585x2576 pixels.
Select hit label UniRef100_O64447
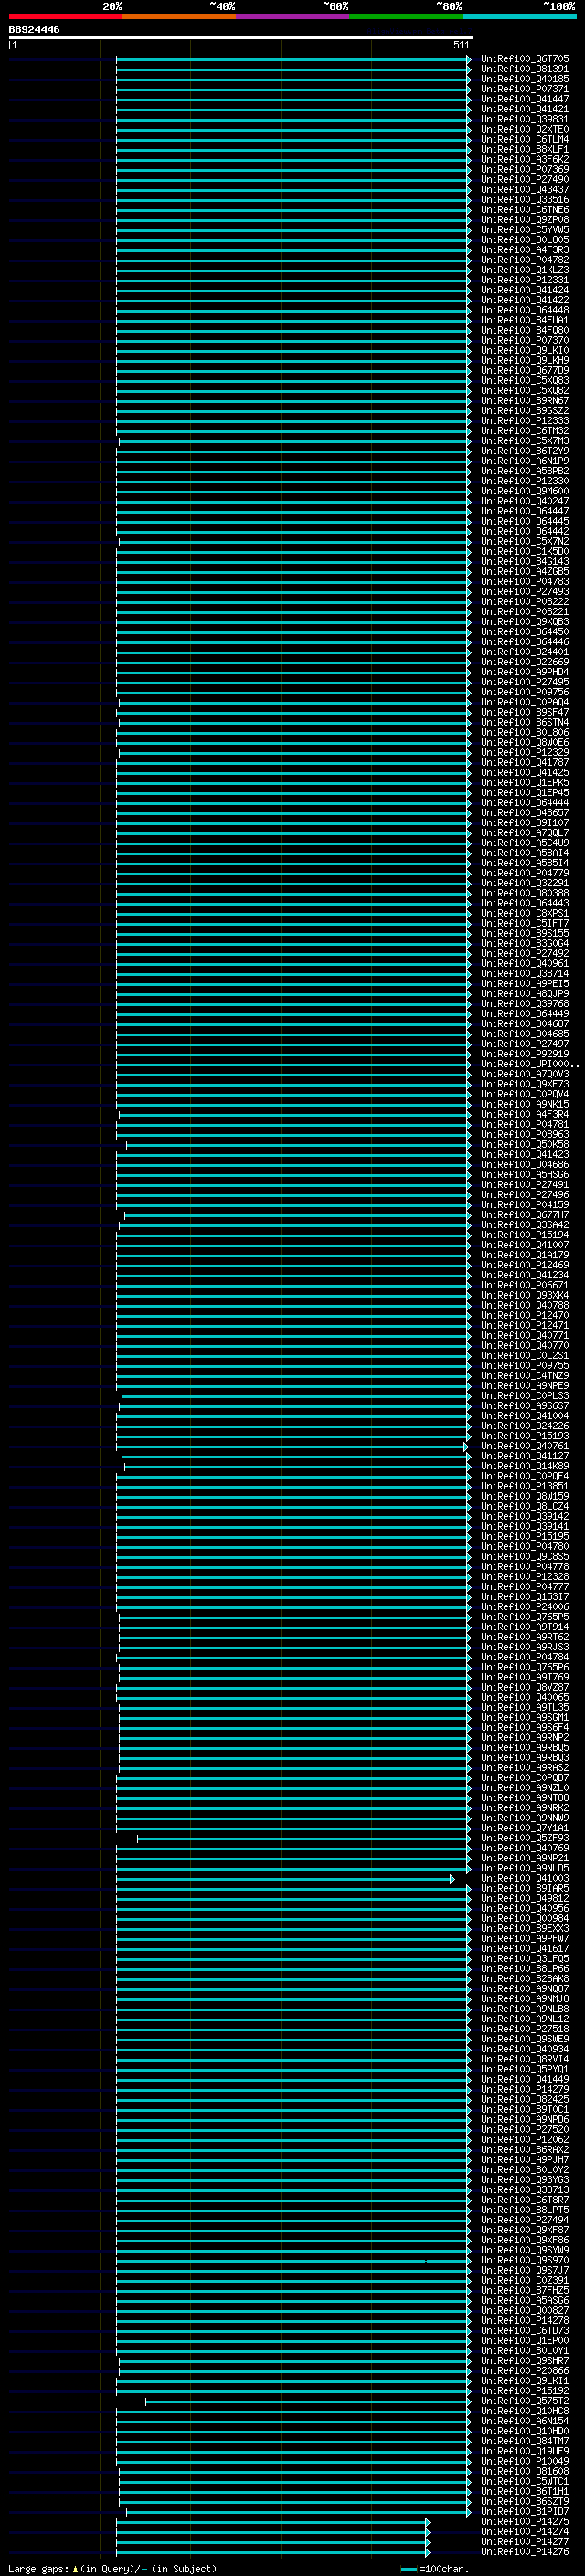click(x=525, y=511)
